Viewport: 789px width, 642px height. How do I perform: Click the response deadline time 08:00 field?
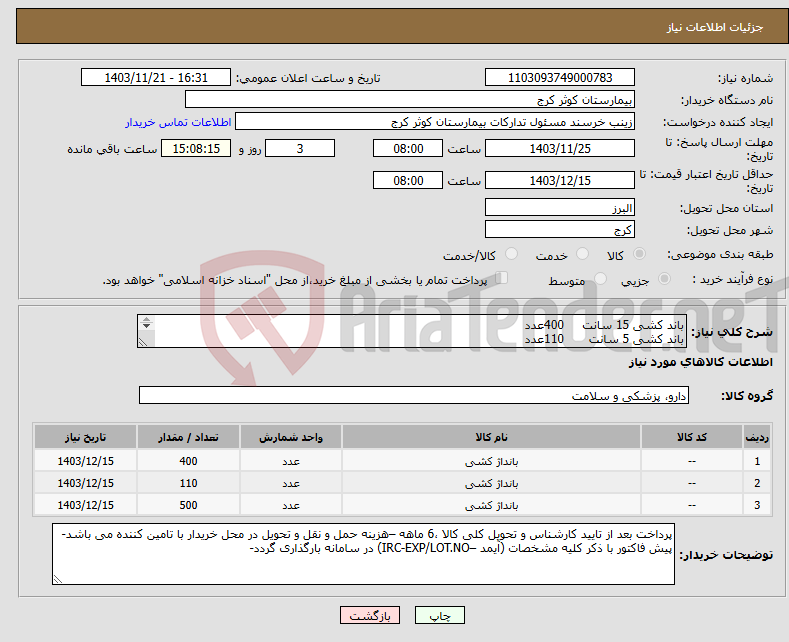408,148
